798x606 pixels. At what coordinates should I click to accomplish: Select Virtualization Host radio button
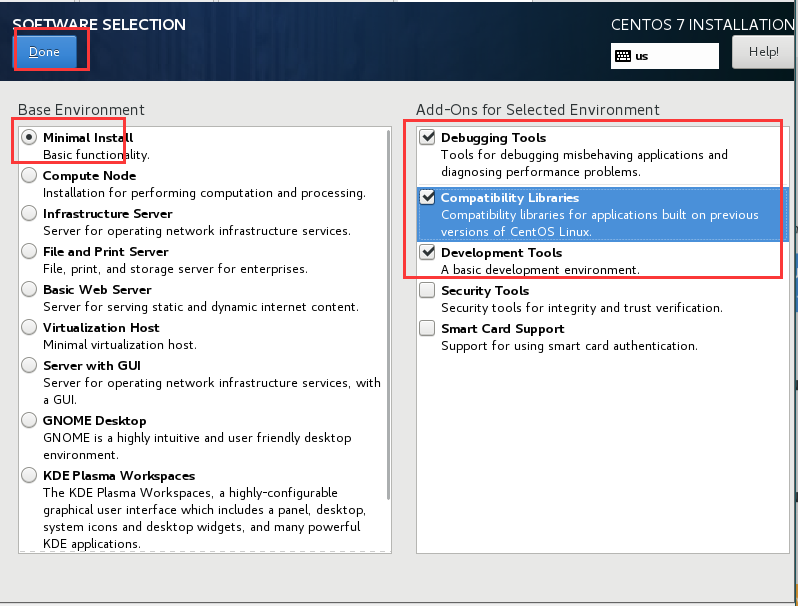click(x=29, y=328)
